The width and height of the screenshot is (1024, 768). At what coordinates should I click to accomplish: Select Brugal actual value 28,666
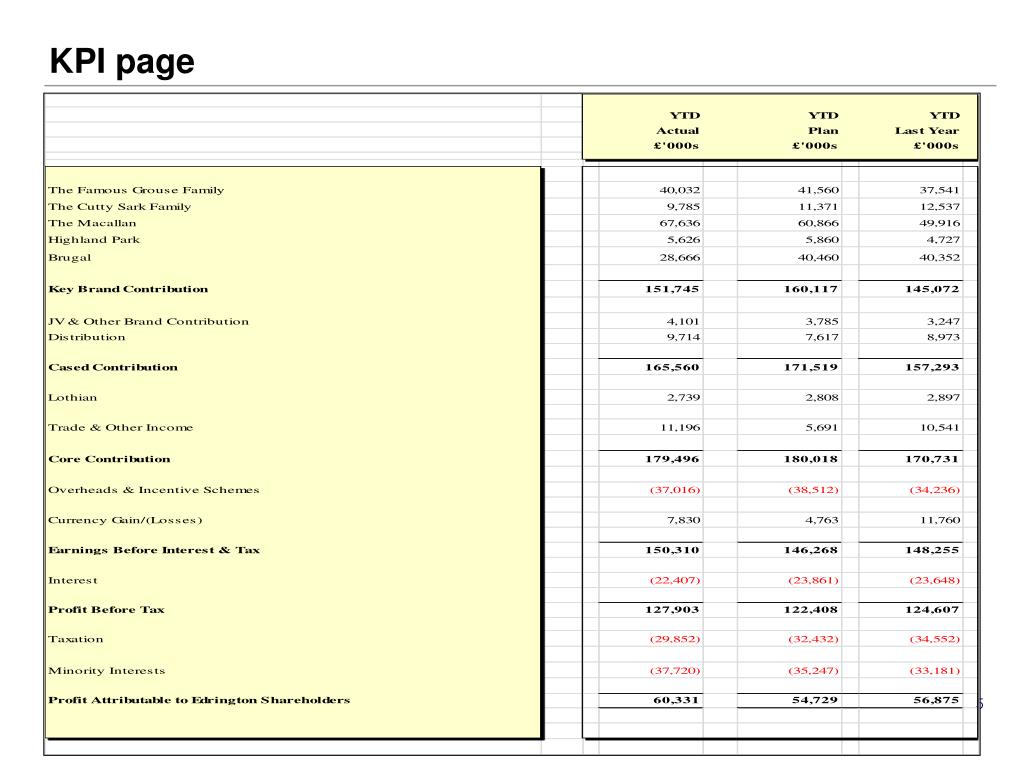point(680,257)
